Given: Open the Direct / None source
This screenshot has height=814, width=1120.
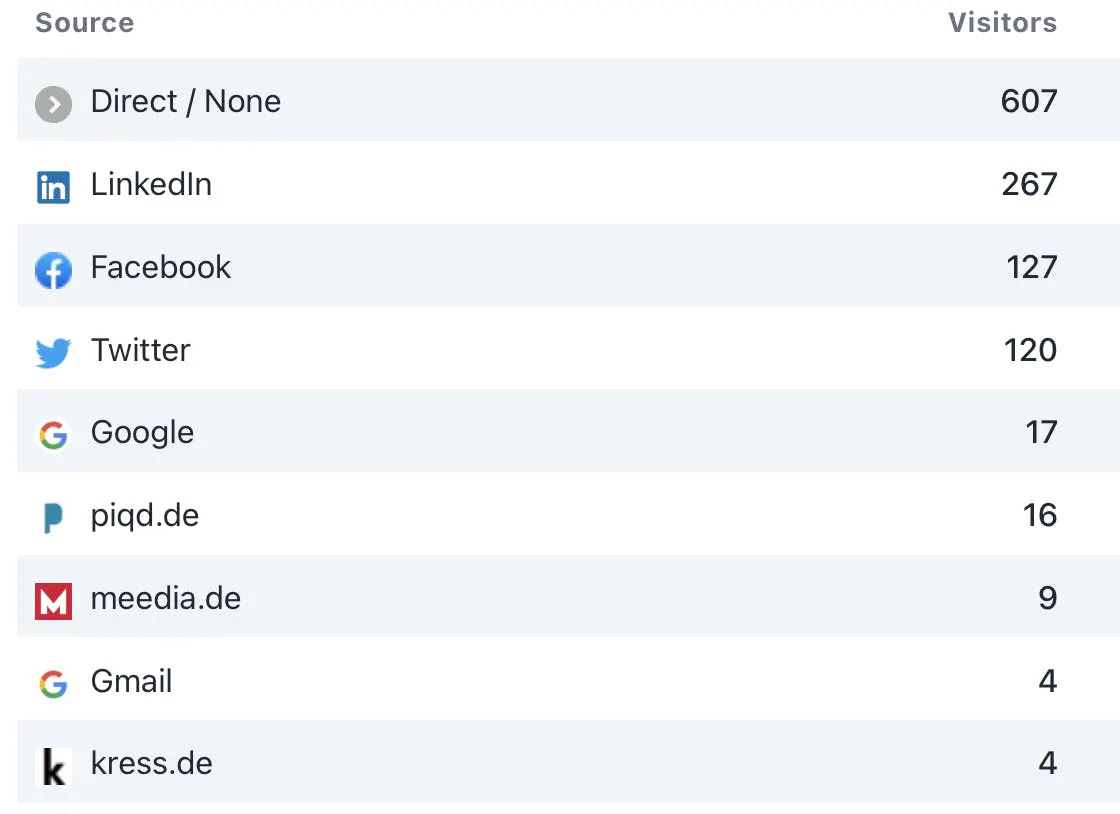Looking at the screenshot, I should pyautogui.click(x=185, y=101).
